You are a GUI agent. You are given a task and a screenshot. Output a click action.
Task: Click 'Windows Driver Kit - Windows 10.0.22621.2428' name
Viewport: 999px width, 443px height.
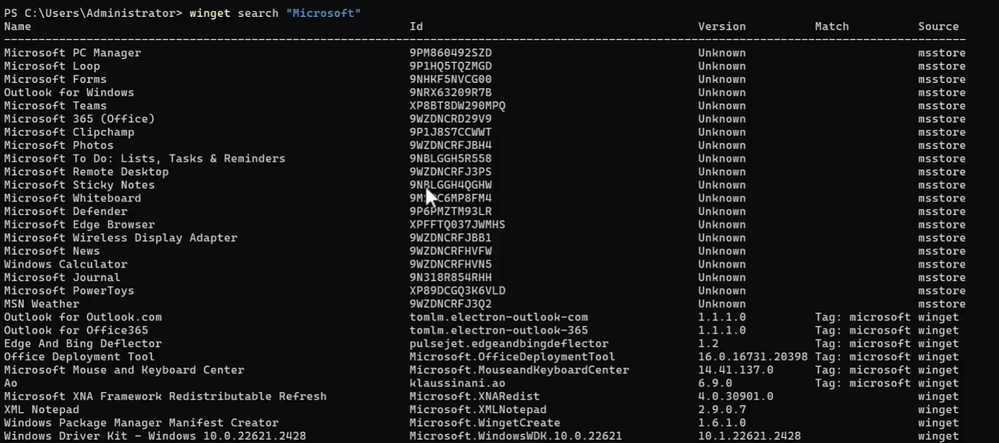[x=155, y=436]
